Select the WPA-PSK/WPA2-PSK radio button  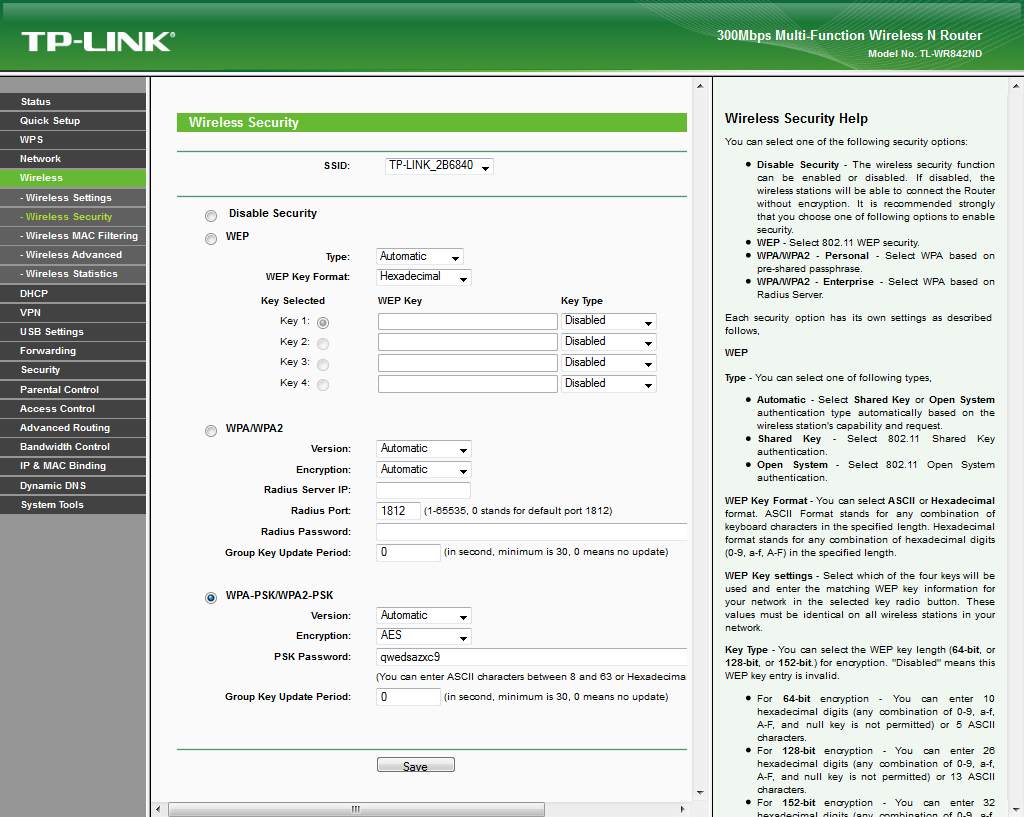[x=211, y=598]
